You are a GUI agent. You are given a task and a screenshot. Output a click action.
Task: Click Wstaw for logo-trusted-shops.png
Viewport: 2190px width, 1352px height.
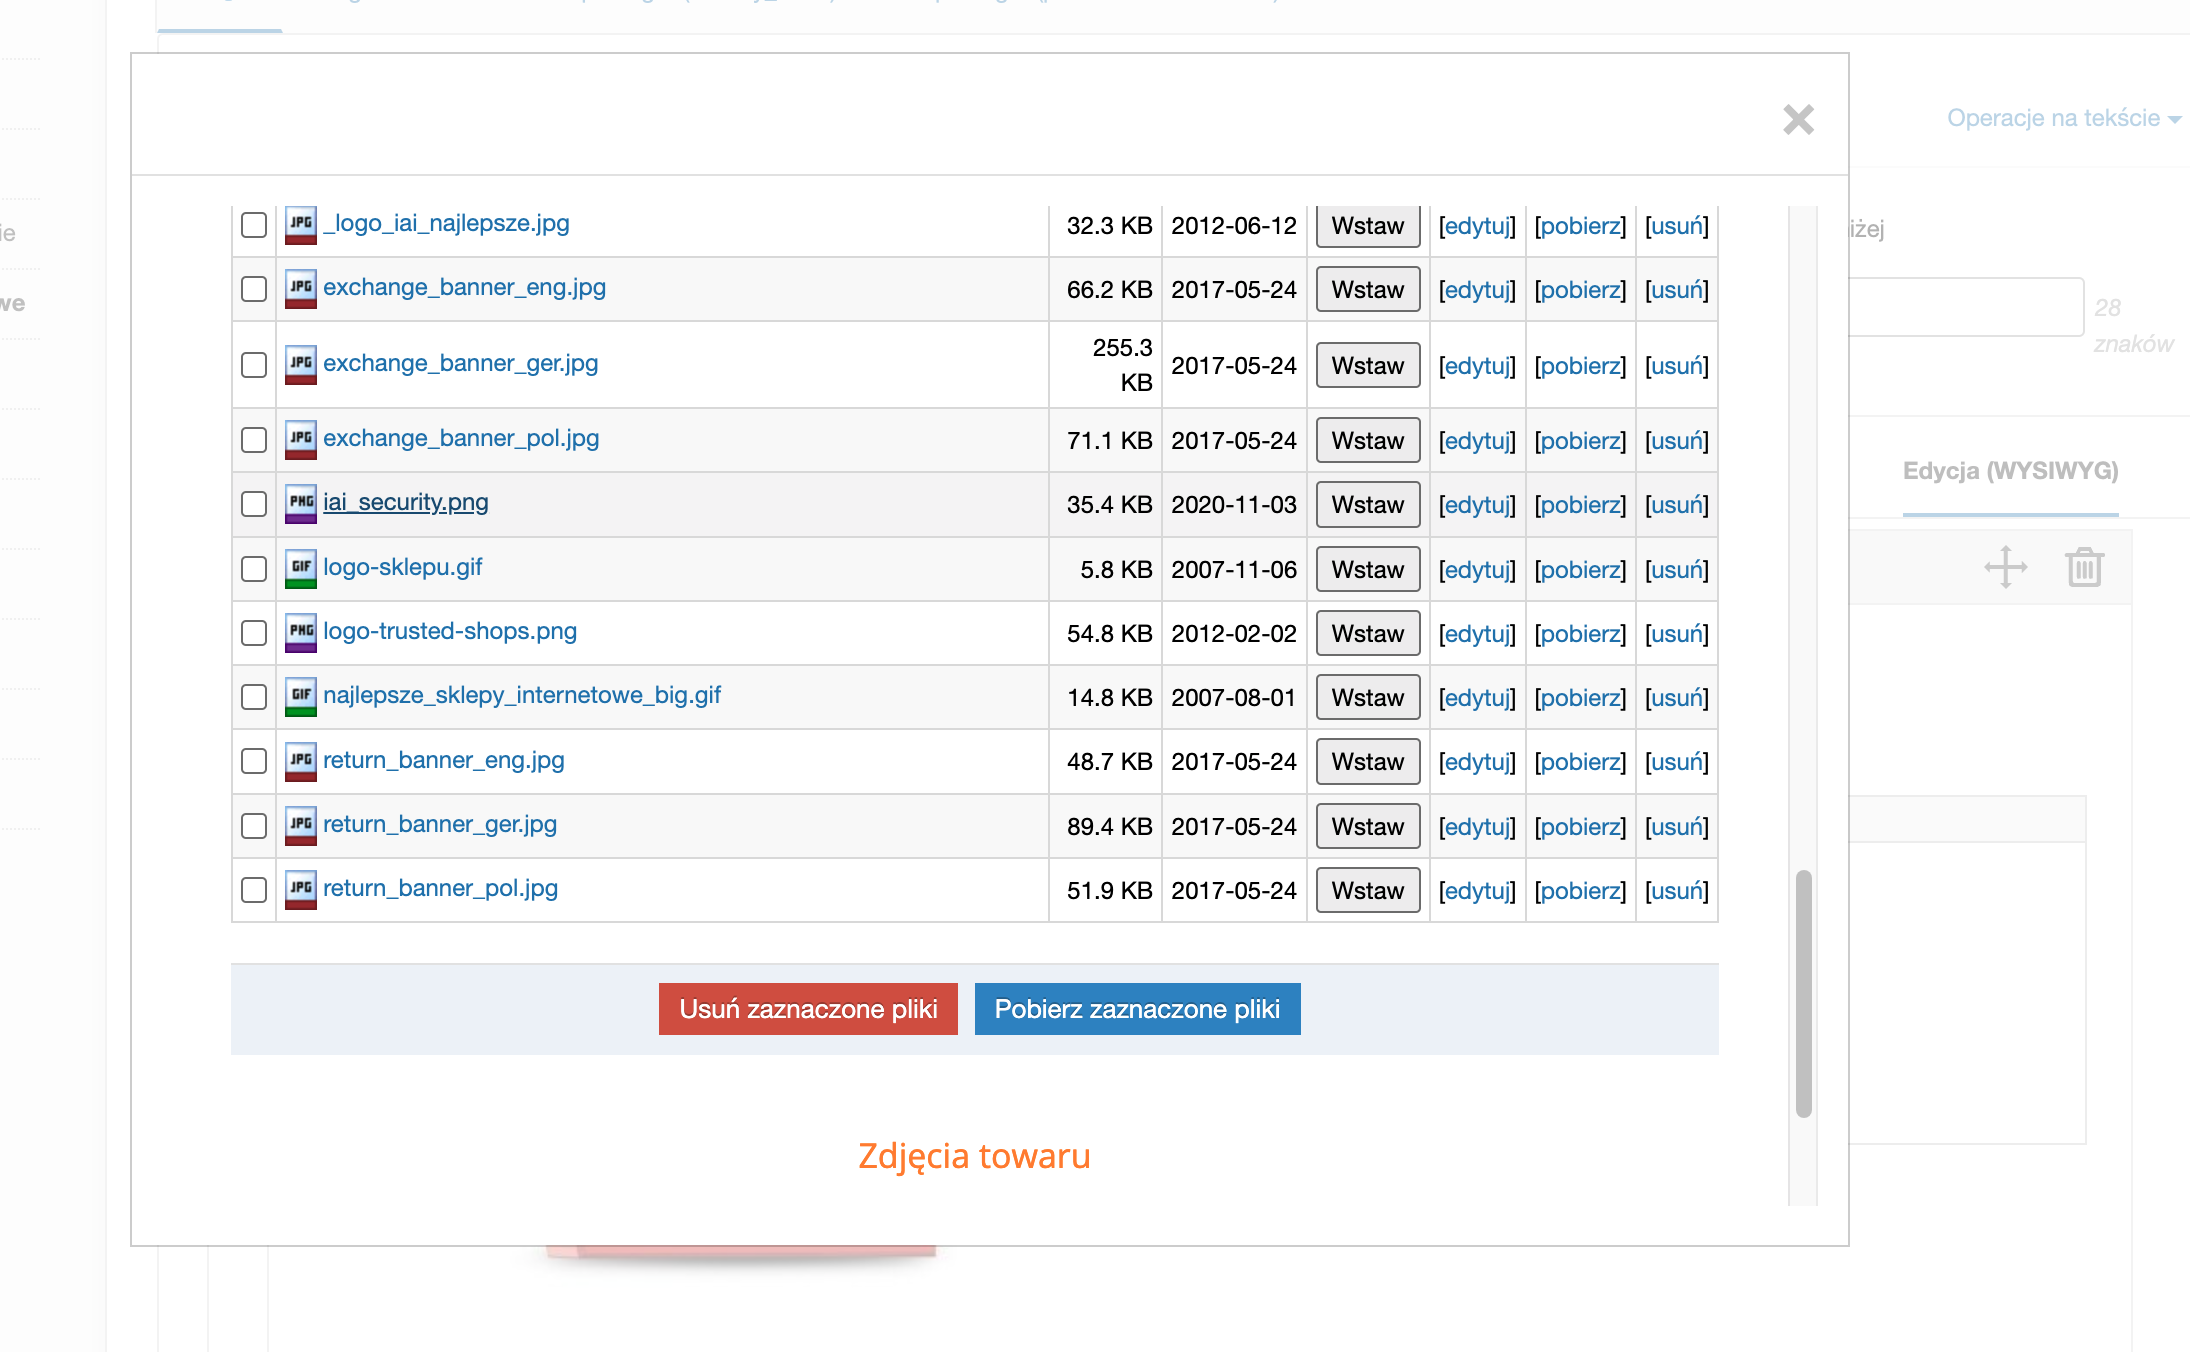1368,634
